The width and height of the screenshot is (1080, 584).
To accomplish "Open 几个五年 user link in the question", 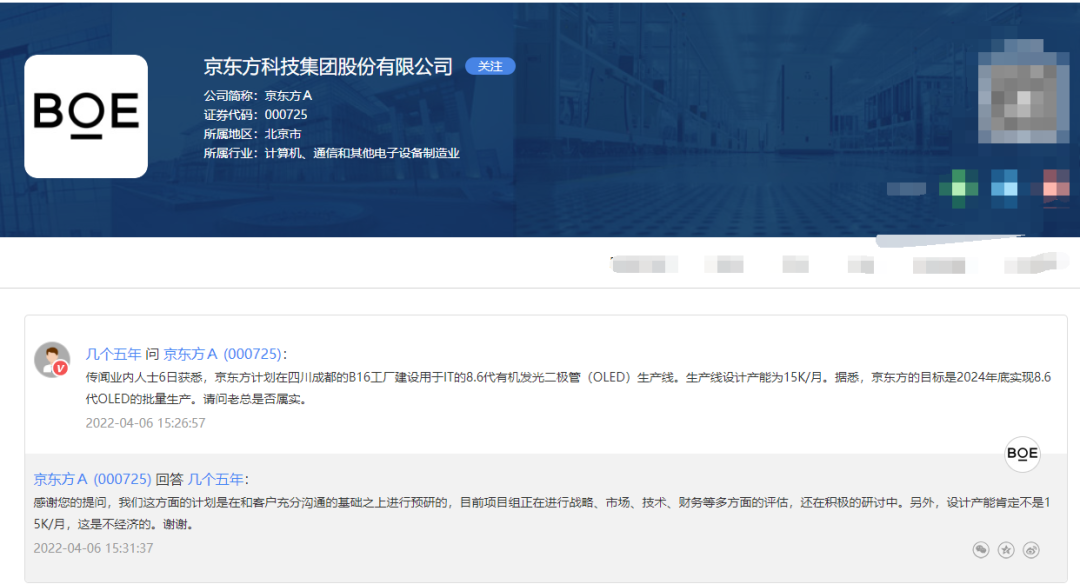I will 113,354.
